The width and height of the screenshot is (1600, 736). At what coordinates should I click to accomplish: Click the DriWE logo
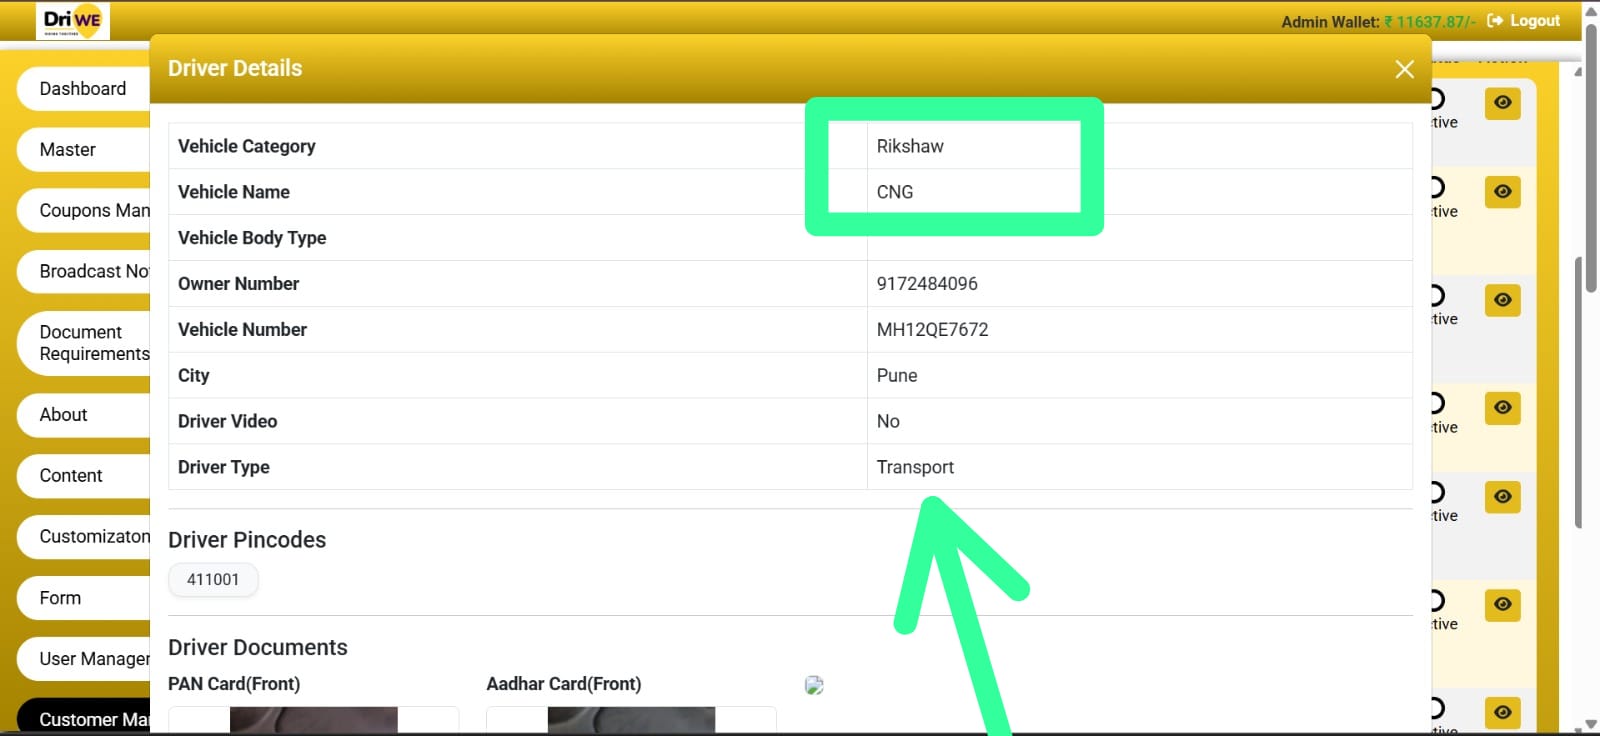point(73,21)
